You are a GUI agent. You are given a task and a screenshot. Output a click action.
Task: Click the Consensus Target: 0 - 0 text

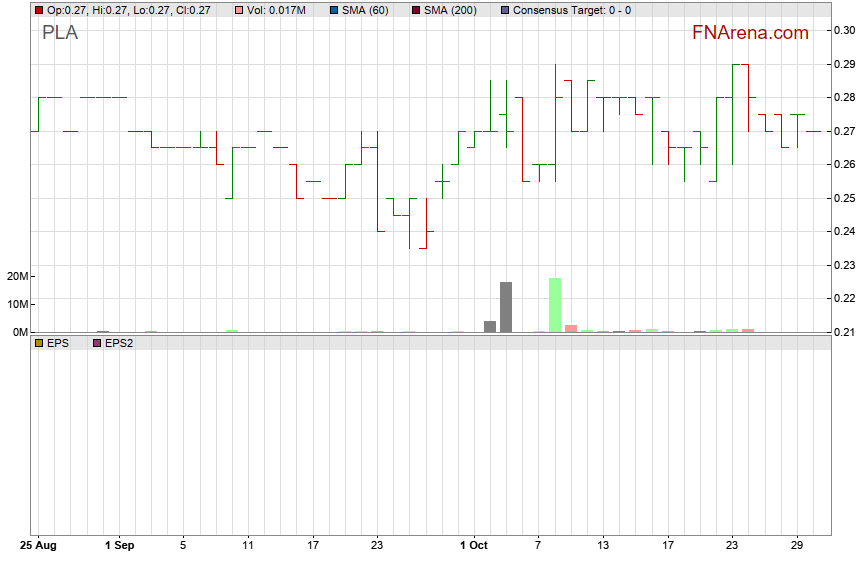click(572, 10)
